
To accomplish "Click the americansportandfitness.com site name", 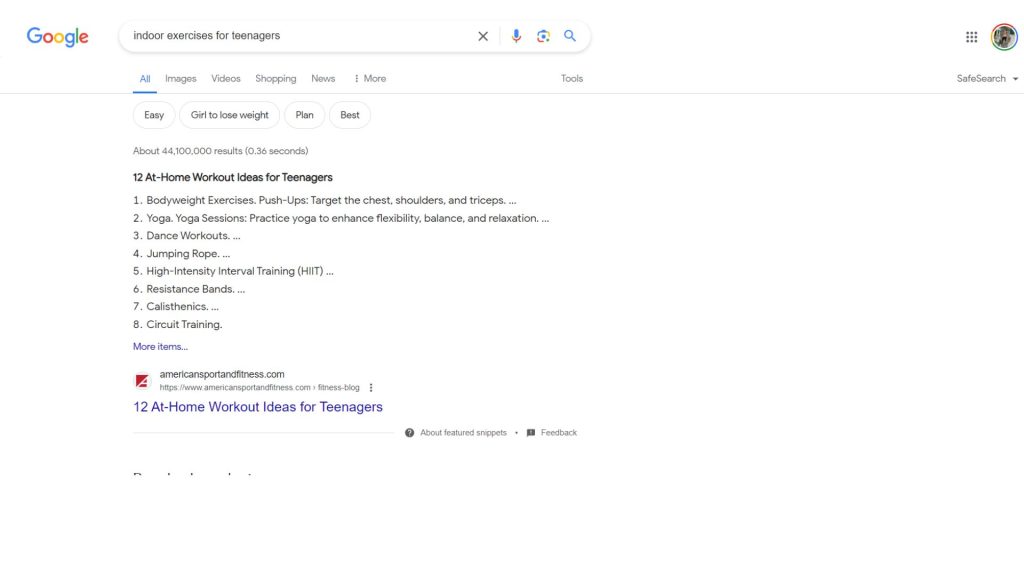I will (x=222, y=374).
